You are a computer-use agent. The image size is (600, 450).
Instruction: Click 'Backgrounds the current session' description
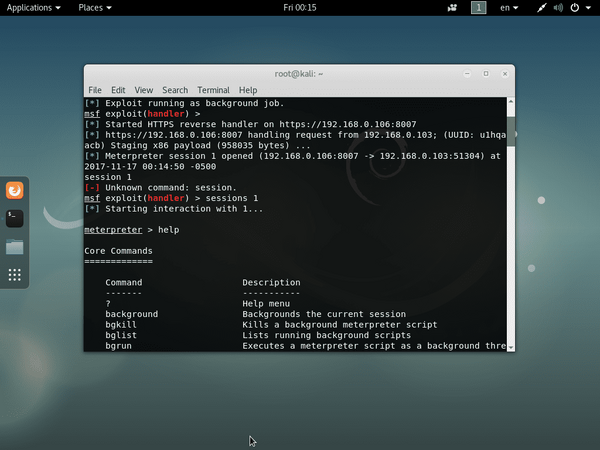pos(324,314)
